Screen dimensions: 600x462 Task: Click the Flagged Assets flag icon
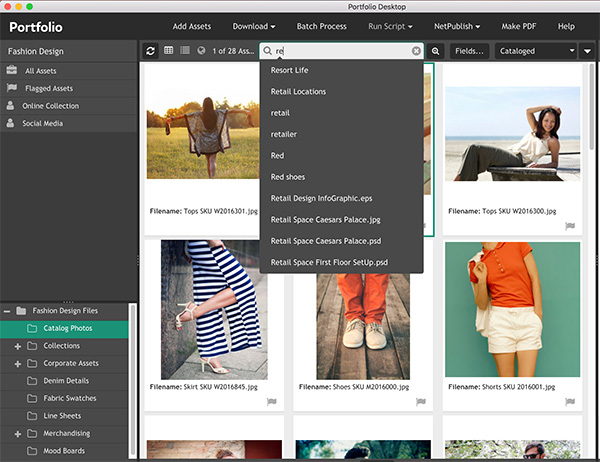[12, 88]
